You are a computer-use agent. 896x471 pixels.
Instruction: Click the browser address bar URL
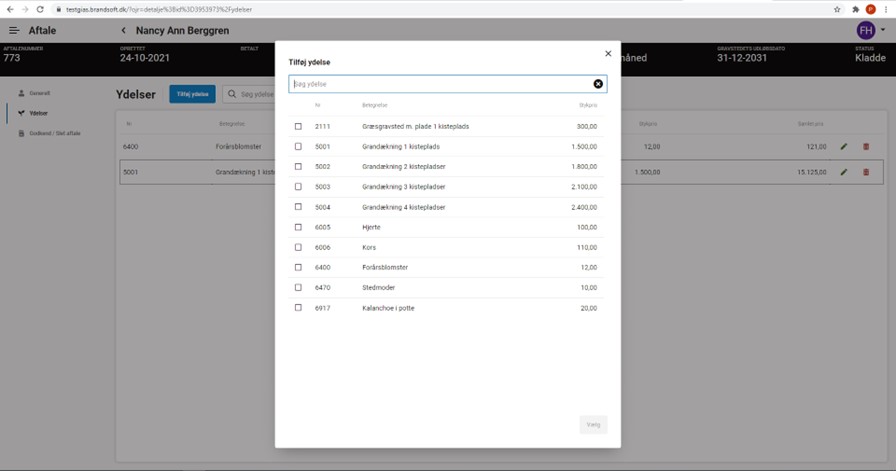coord(159,9)
